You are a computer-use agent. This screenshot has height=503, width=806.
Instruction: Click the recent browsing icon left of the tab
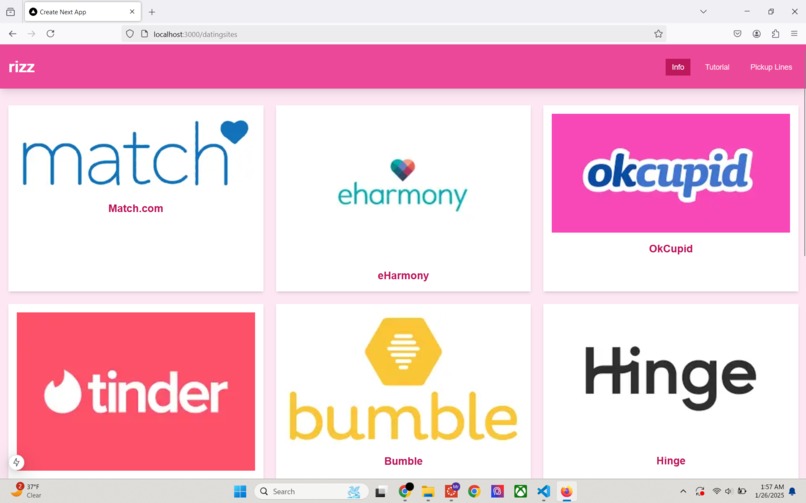click(x=10, y=12)
